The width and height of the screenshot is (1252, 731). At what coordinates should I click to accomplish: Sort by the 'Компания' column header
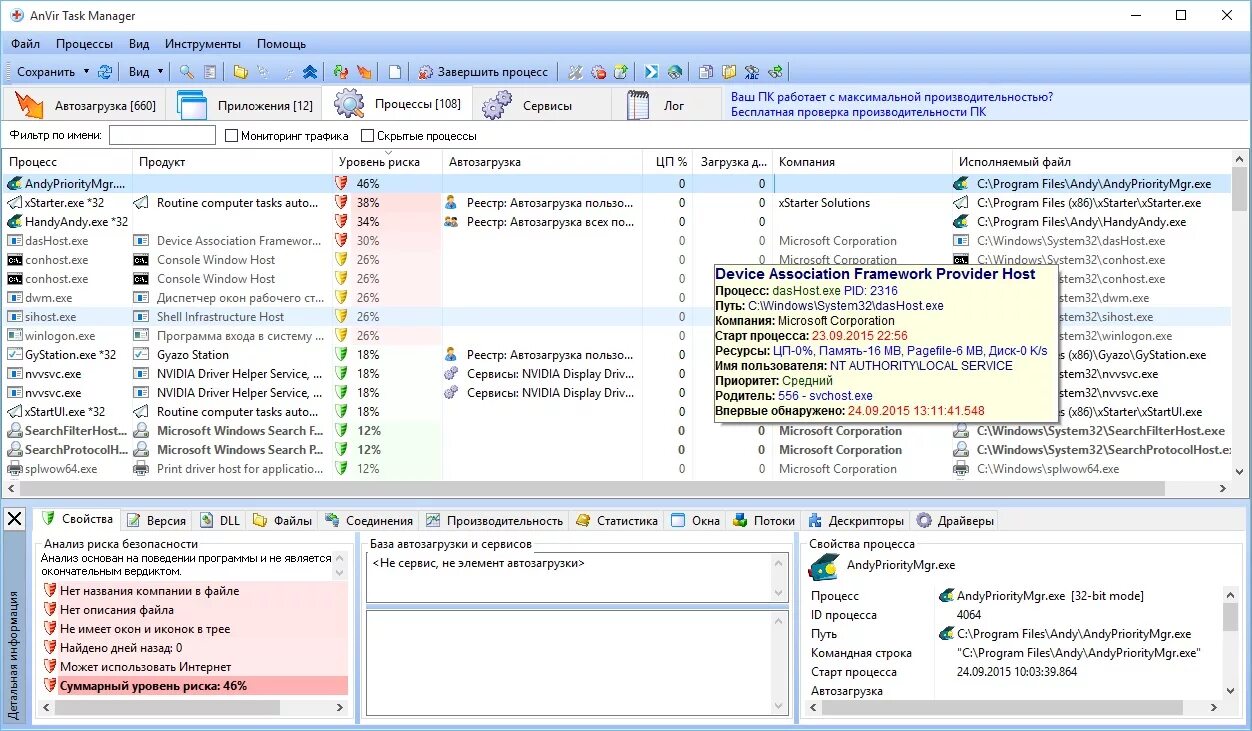[x=863, y=161]
